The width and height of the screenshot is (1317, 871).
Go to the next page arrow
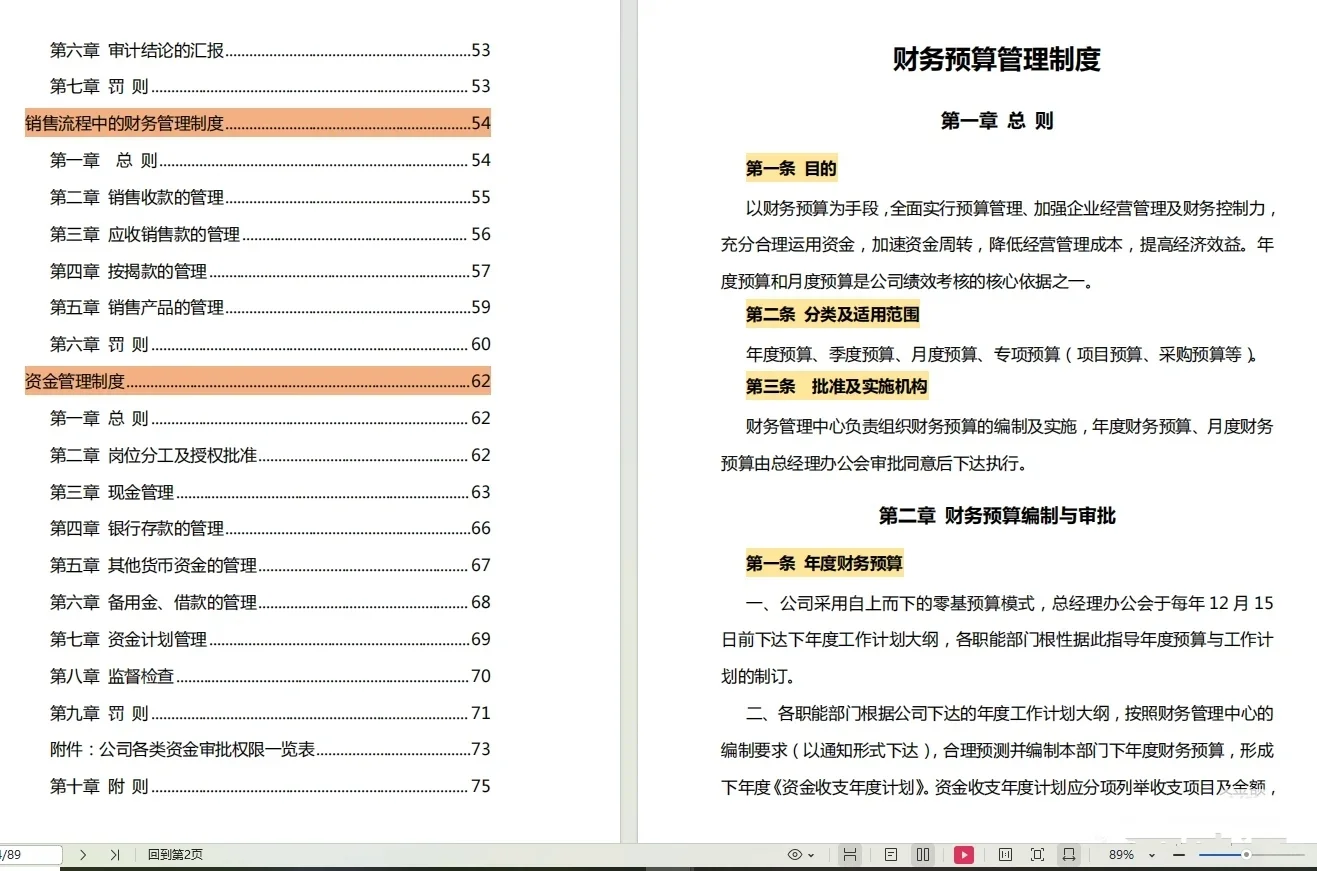83,855
